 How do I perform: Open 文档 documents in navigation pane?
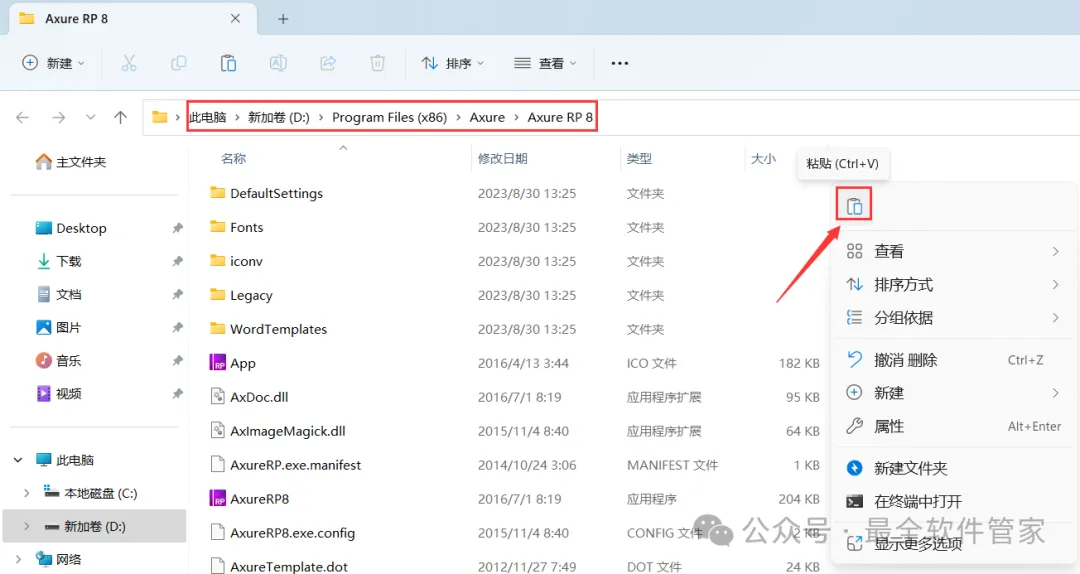coord(59,294)
